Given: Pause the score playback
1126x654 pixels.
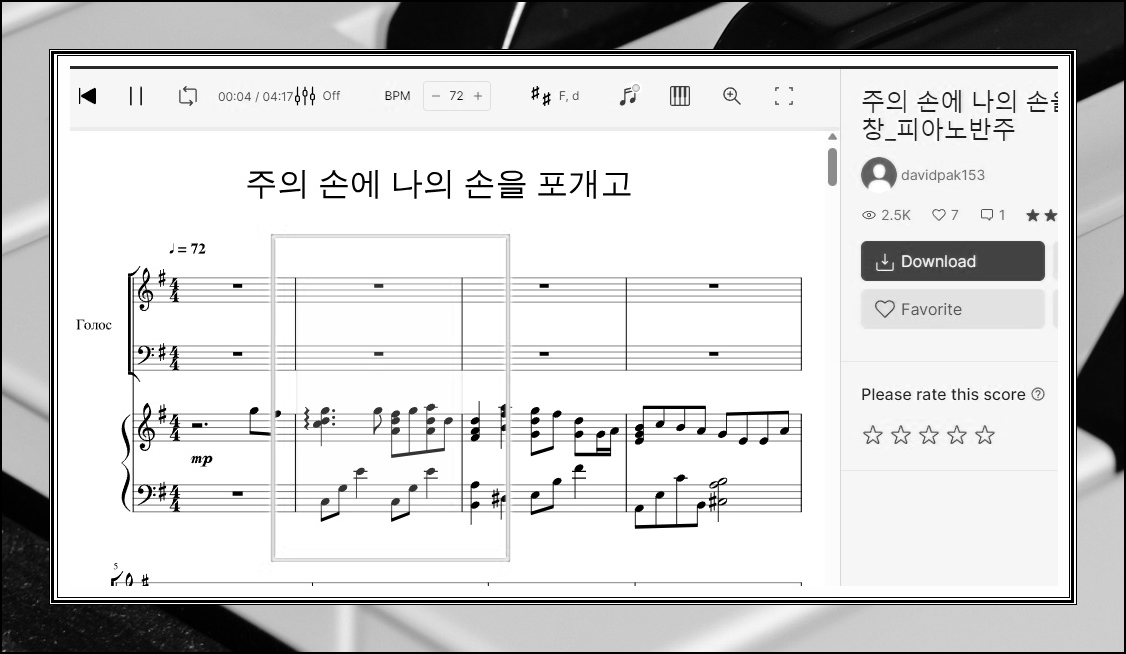Looking at the screenshot, I should click(x=136, y=96).
